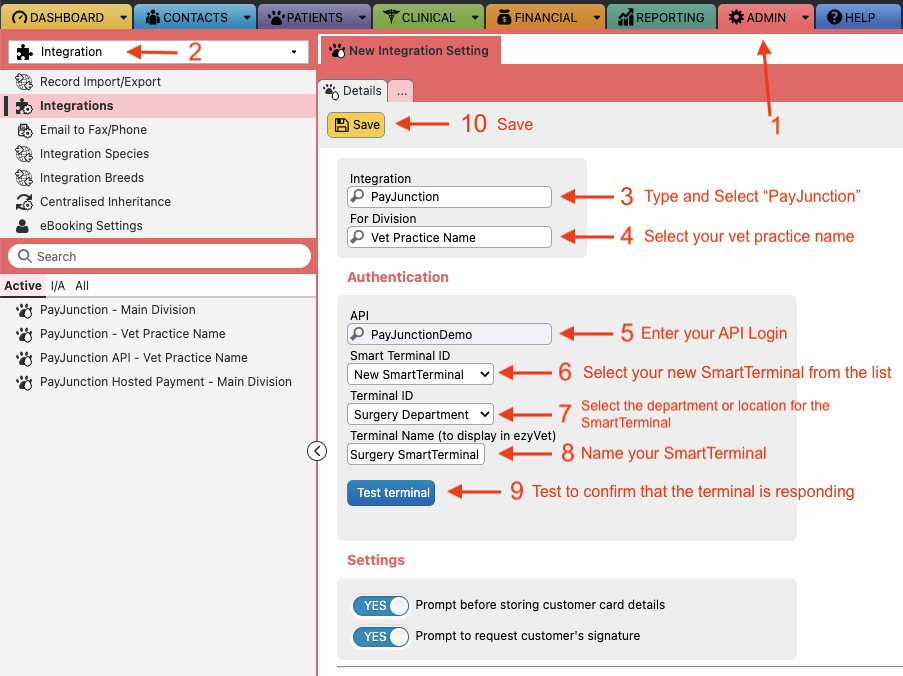Viewport: 903px width, 676px height.
Task: Expand the Clinical dropdown arrow
Action: pyautogui.click(x=475, y=18)
